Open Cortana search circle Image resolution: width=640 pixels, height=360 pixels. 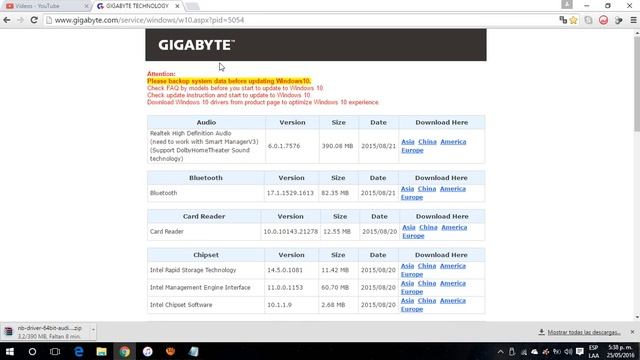tap(32, 351)
